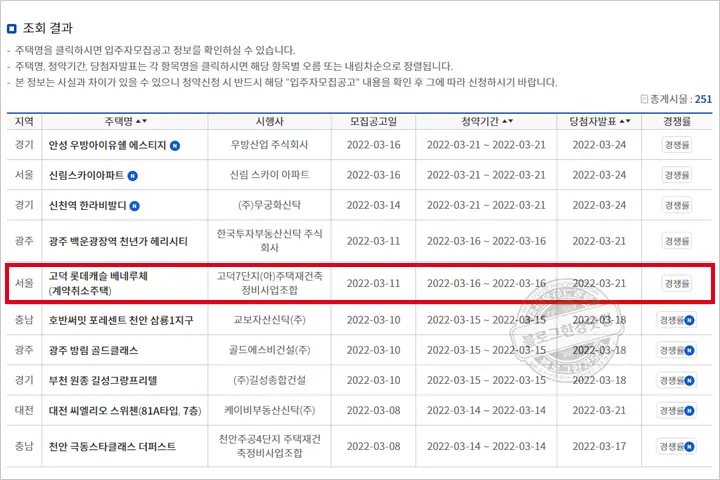720x480 pixels.
Task: Click winner date 2022-03-17 for 천안 극동스타클래스
Action: (x=599, y=446)
